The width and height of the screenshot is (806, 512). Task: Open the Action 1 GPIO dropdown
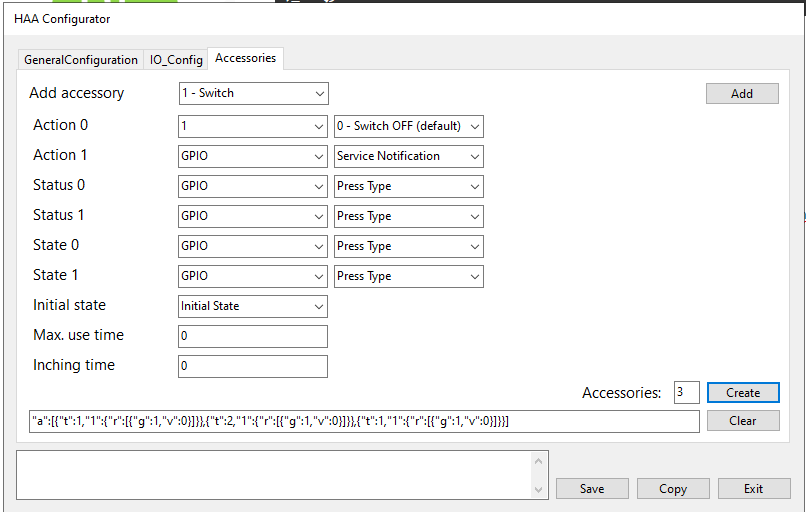click(x=252, y=156)
